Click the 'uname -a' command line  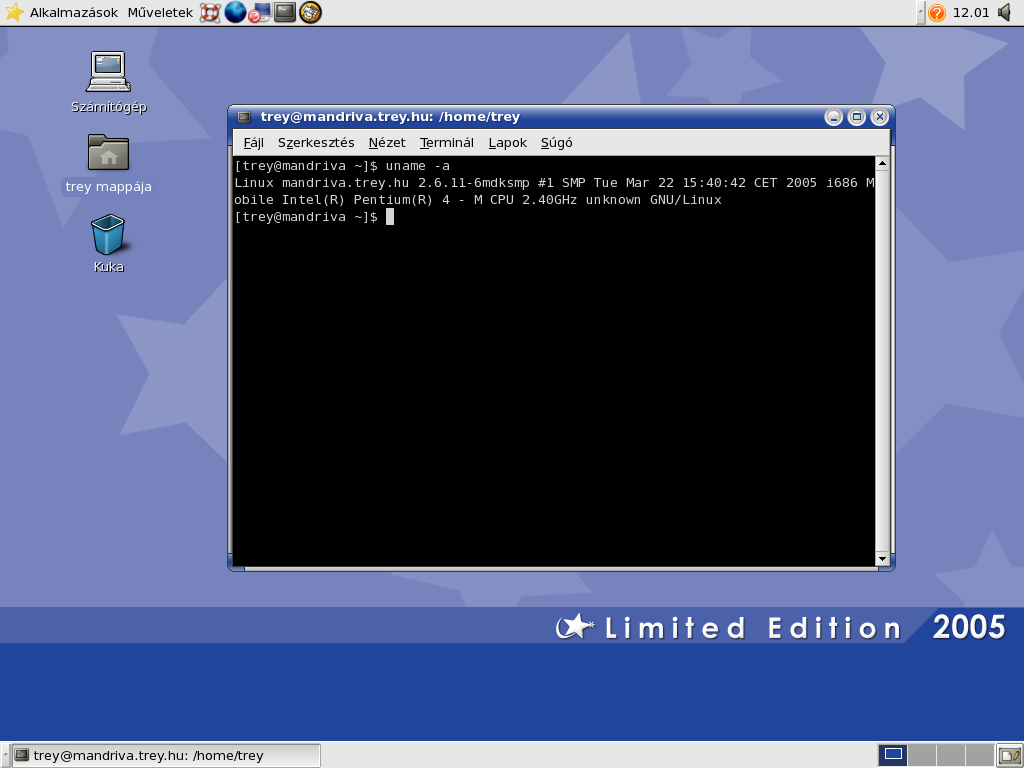(x=417, y=166)
